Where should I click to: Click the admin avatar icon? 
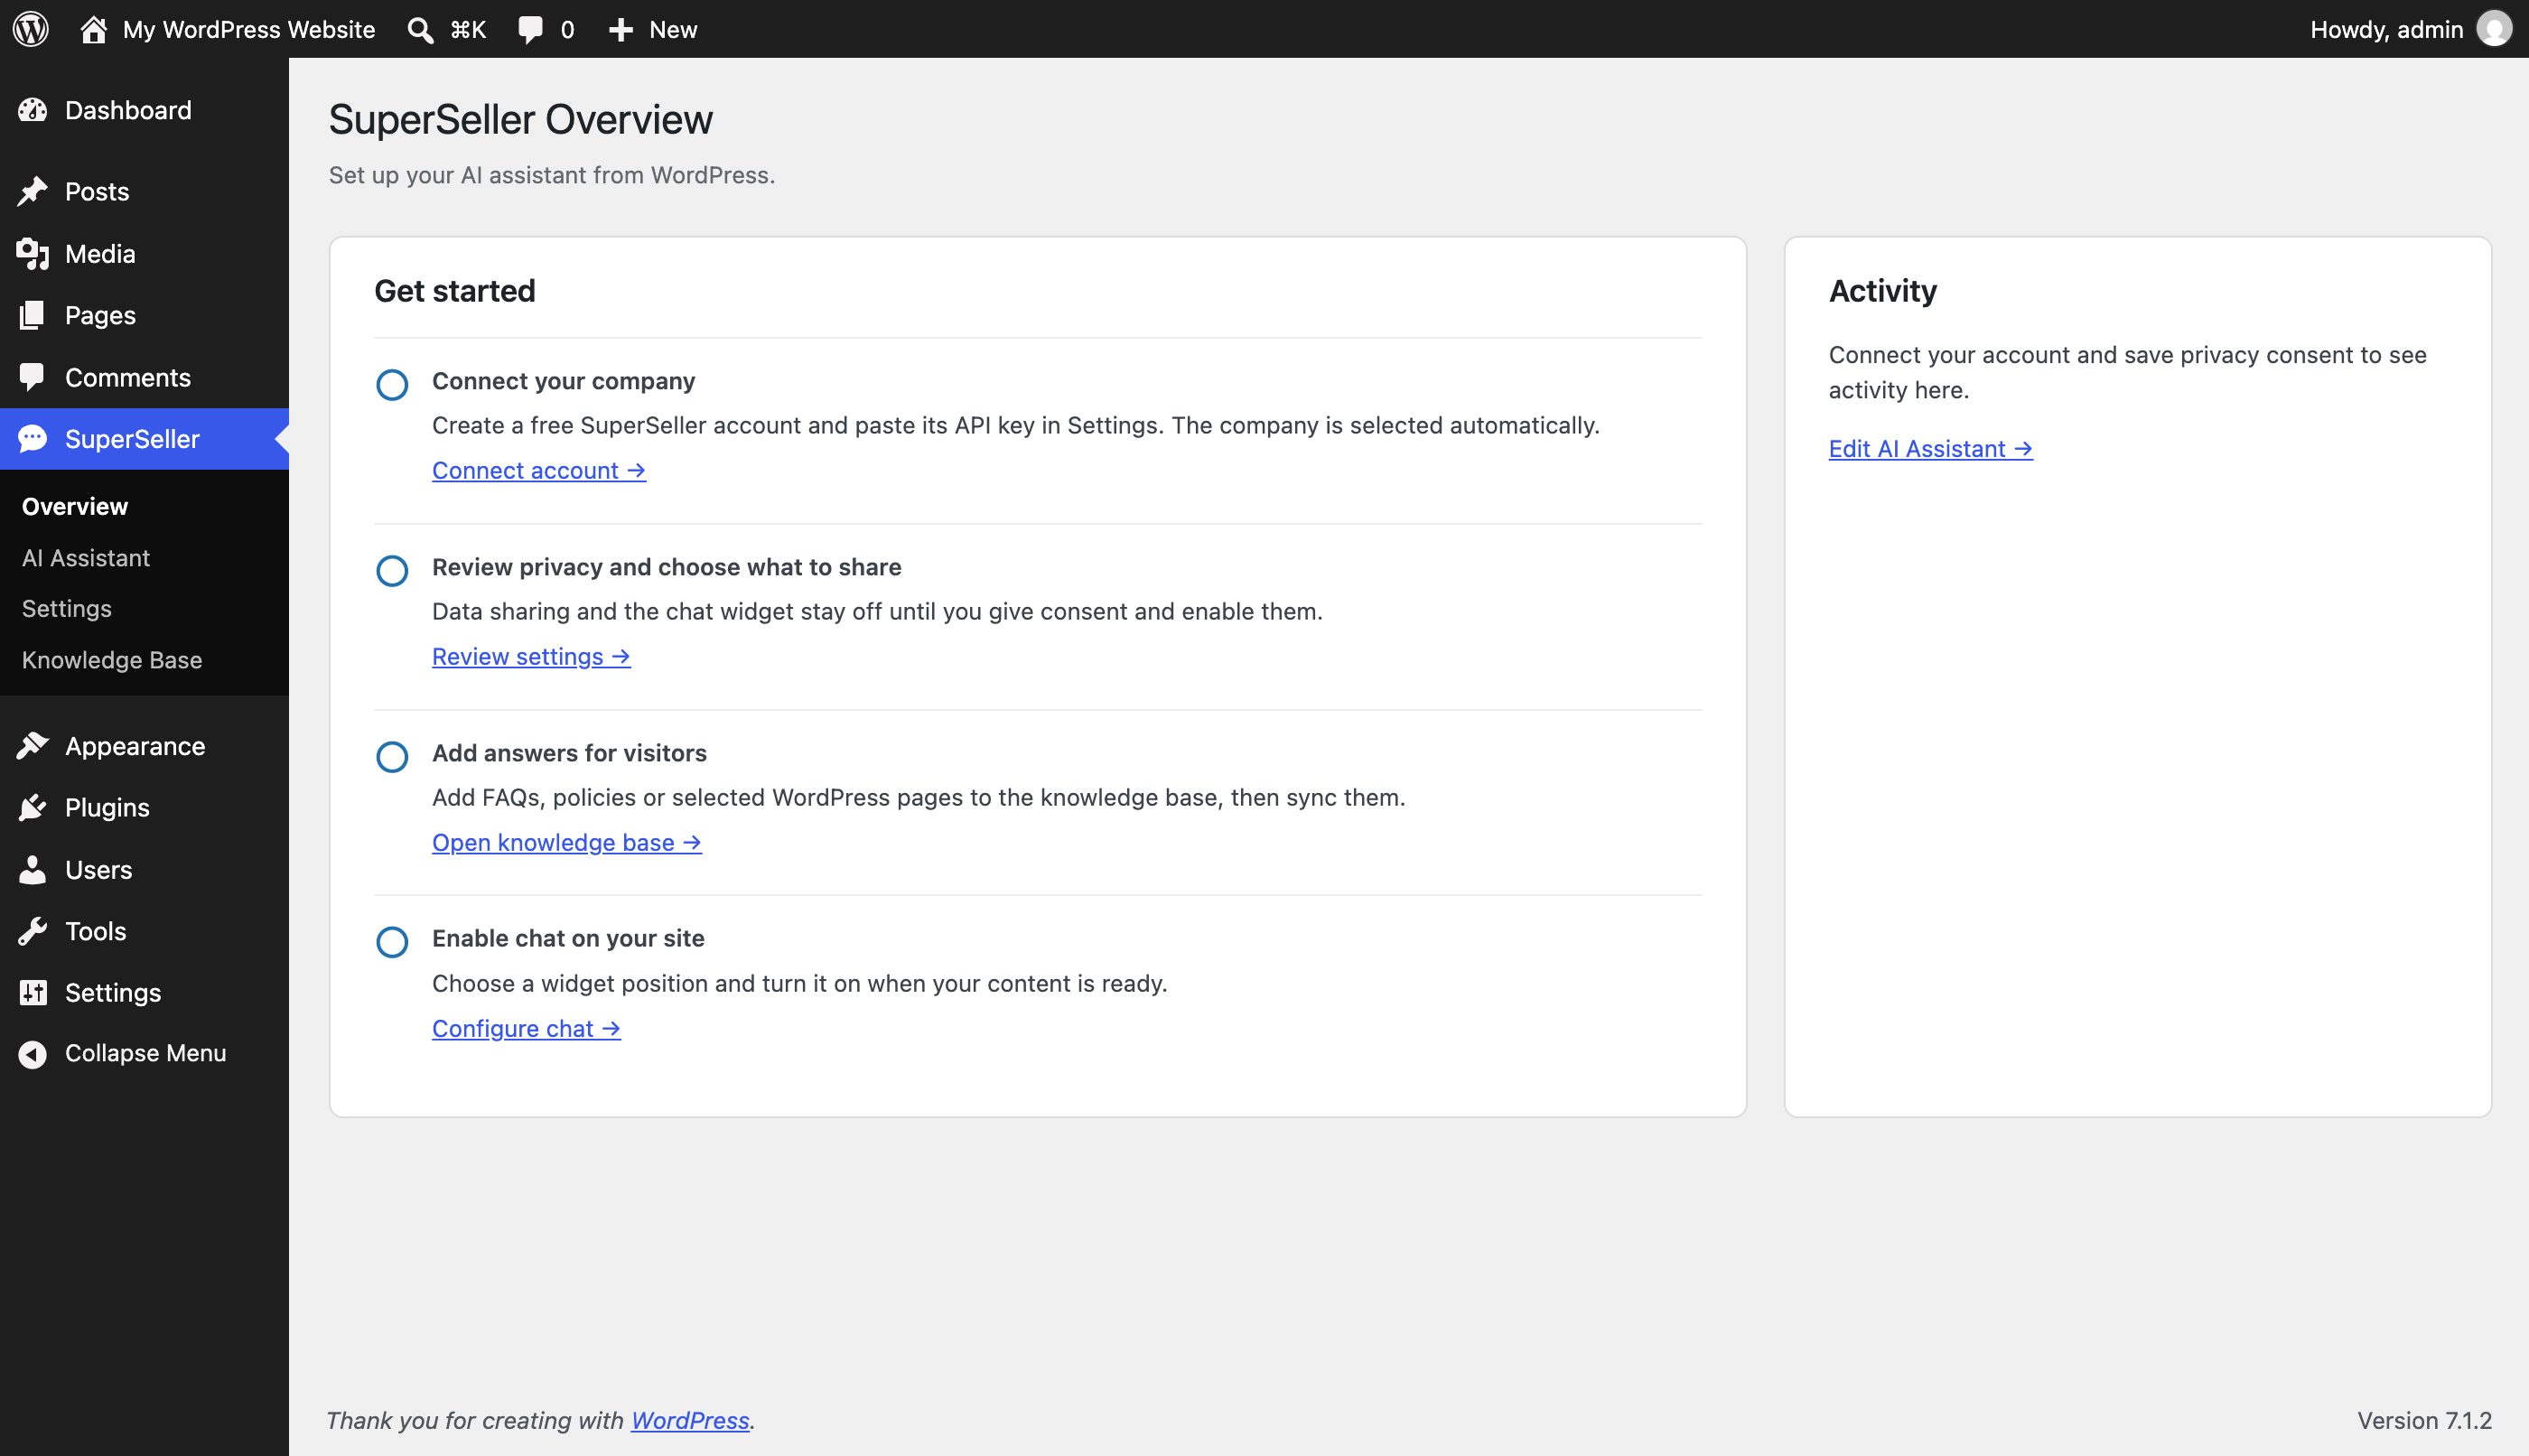coord(2494,29)
